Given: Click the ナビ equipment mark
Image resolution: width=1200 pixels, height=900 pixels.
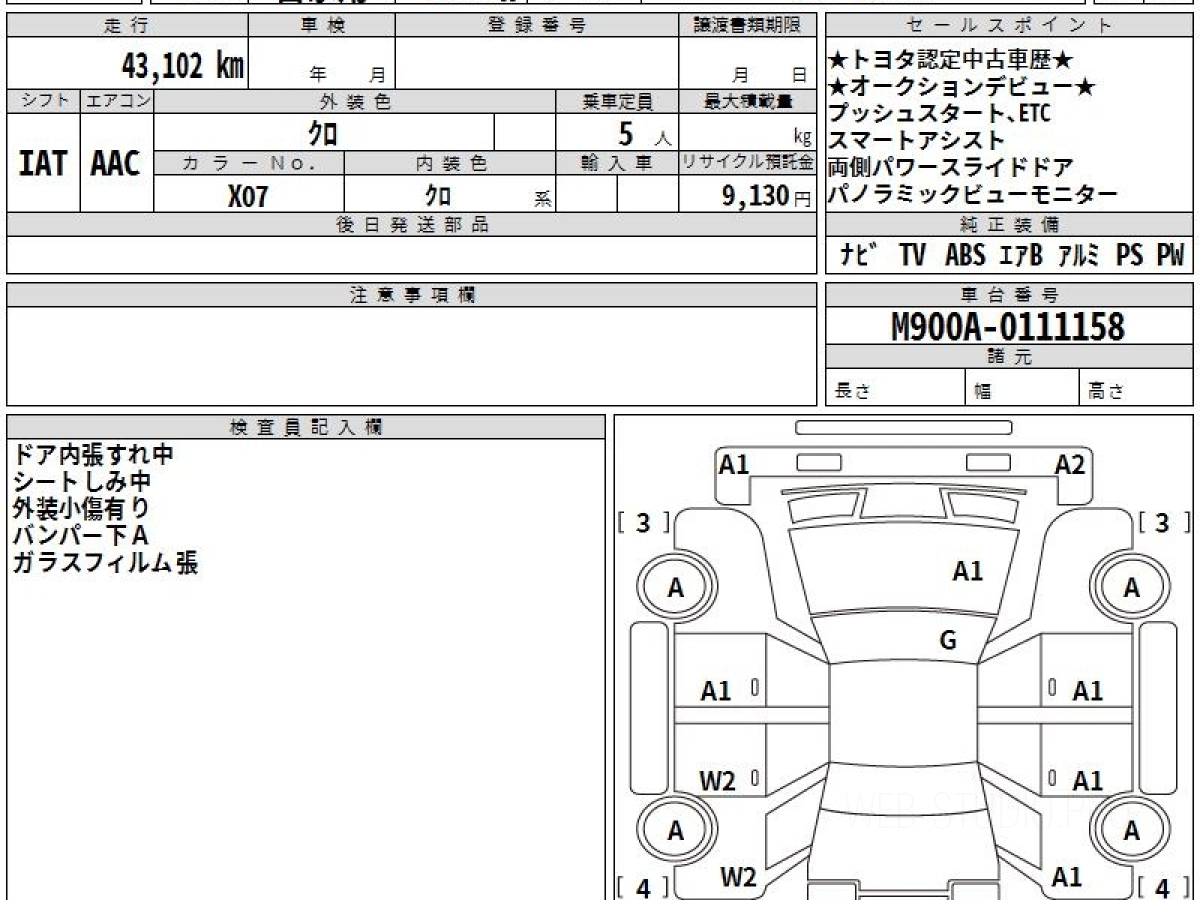Looking at the screenshot, I should [860, 255].
